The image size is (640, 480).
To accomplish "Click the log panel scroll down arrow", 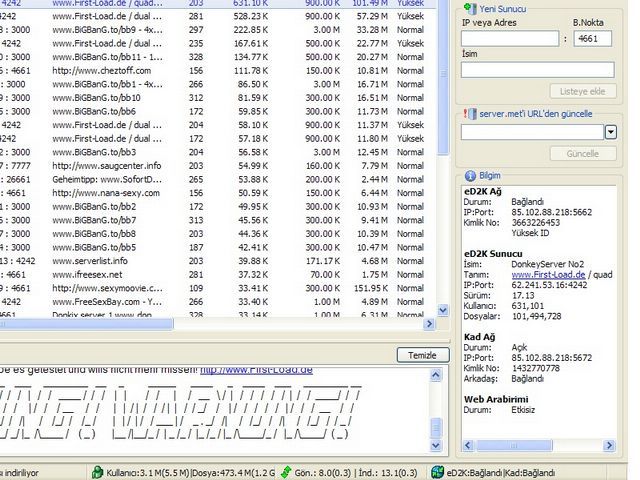I will pos(435,447).
